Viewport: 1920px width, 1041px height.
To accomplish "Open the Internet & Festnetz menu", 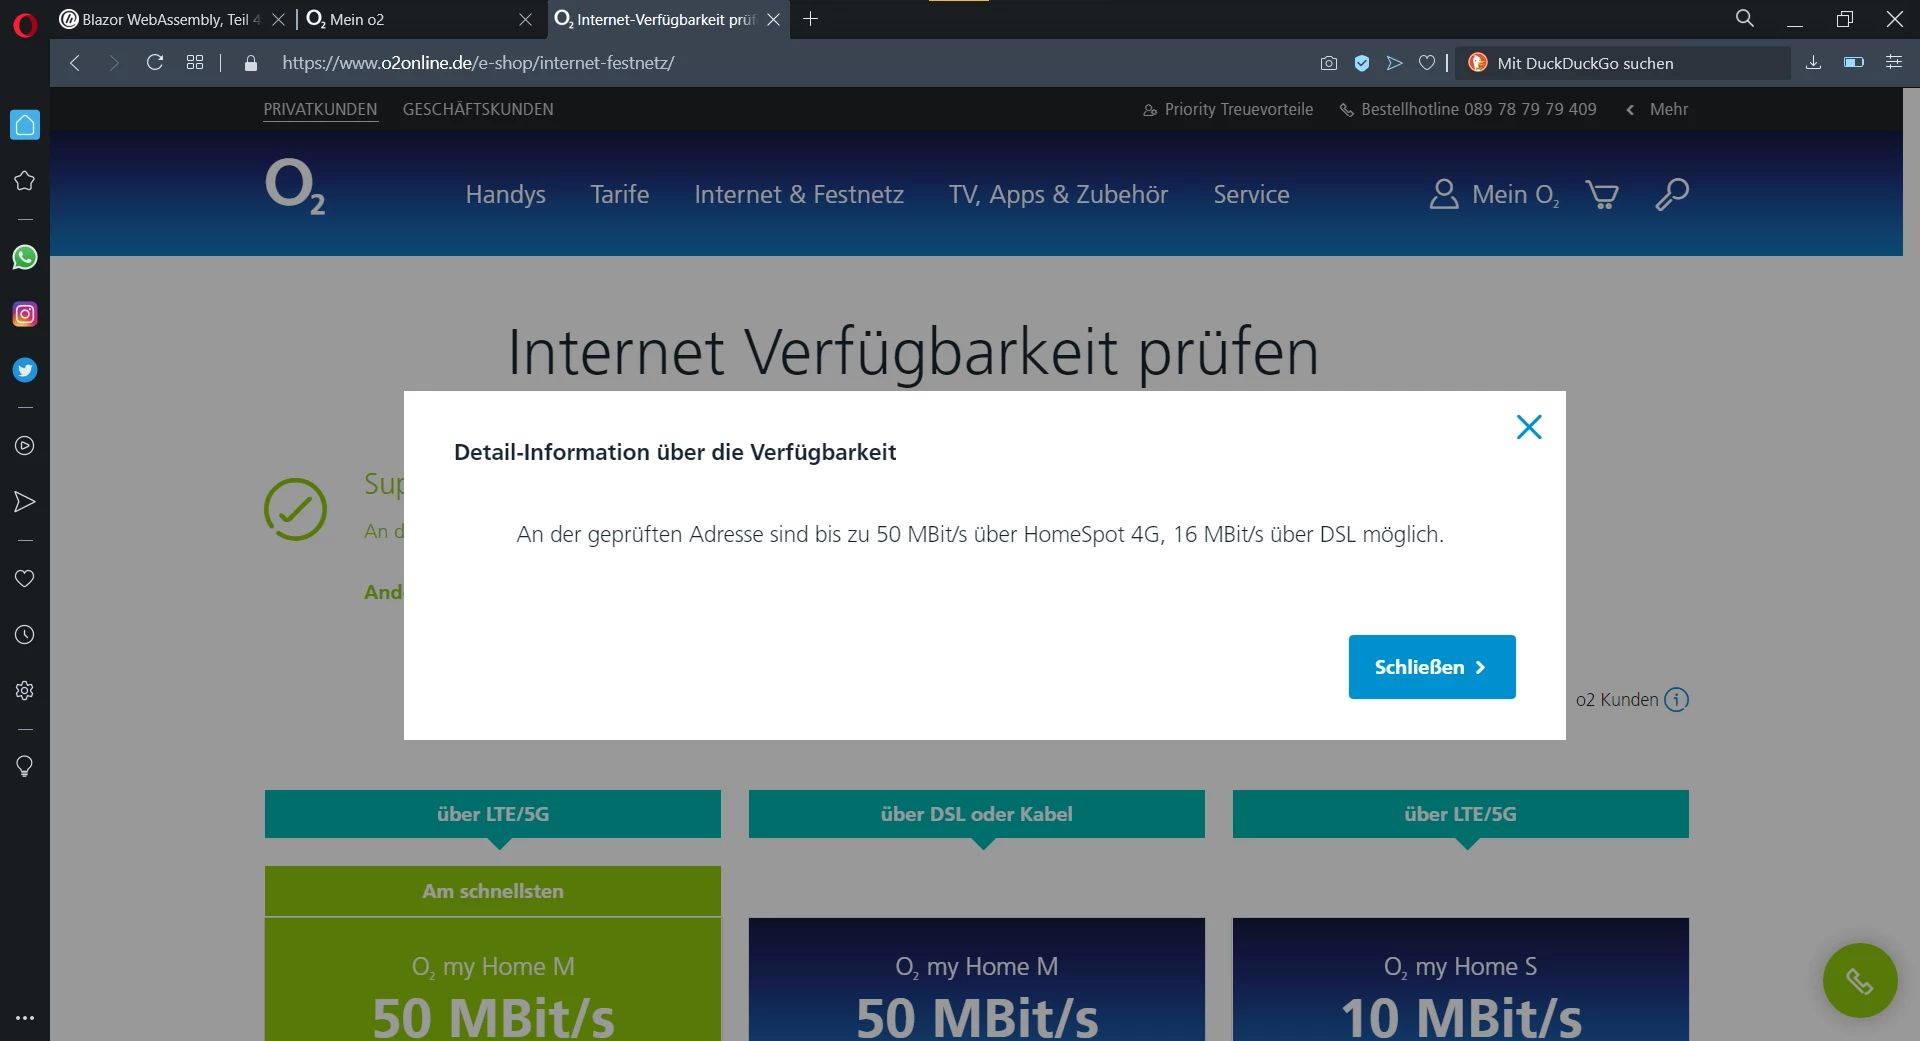I will pos(799,195).
